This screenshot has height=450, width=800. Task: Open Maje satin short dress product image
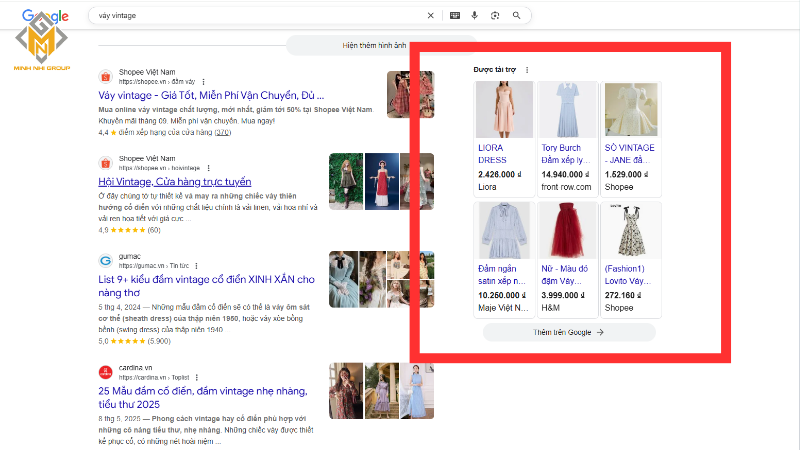tap(504, 231)
